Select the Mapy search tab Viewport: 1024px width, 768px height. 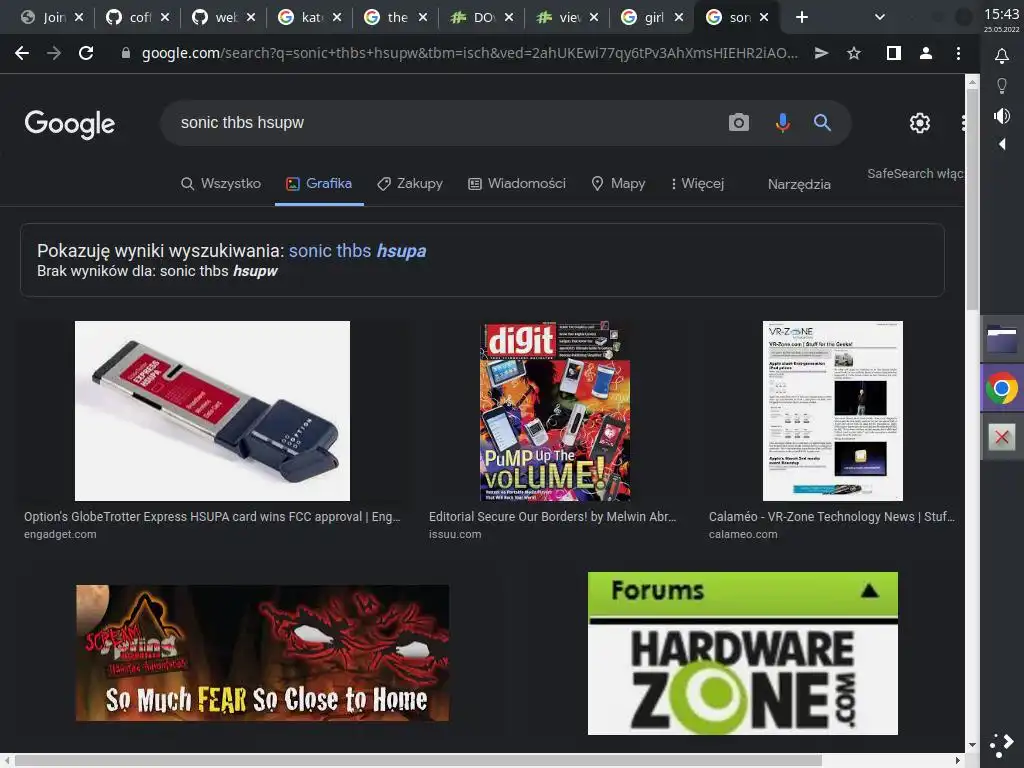point(618,184)
